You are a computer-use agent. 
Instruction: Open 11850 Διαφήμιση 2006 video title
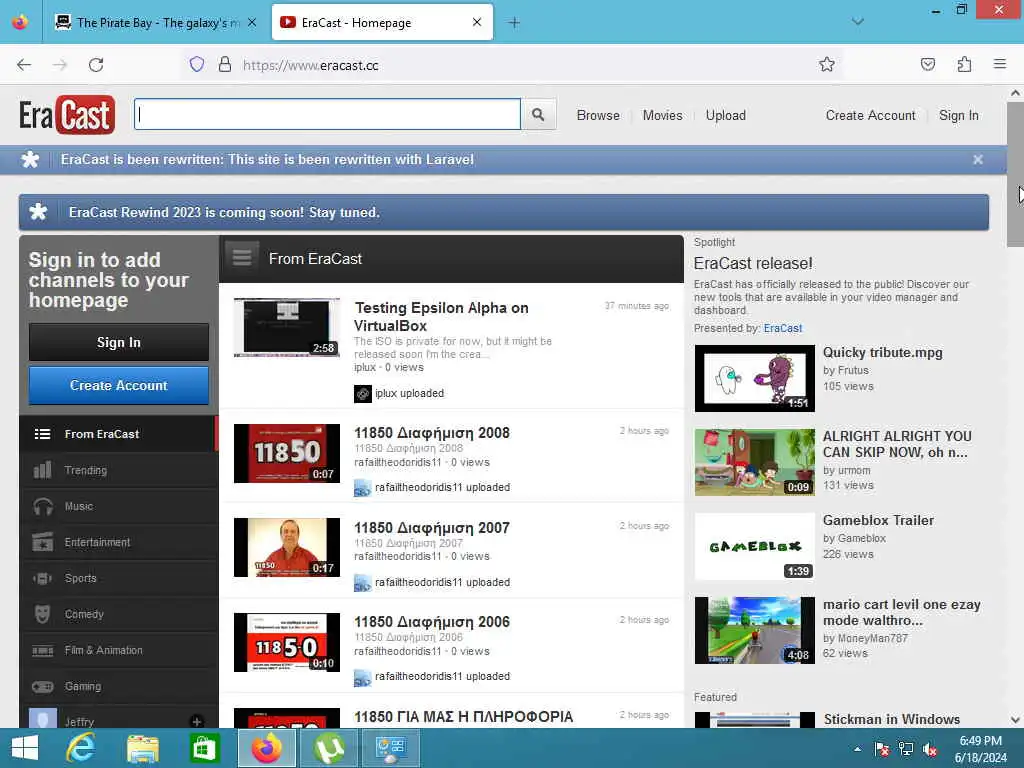432,622
